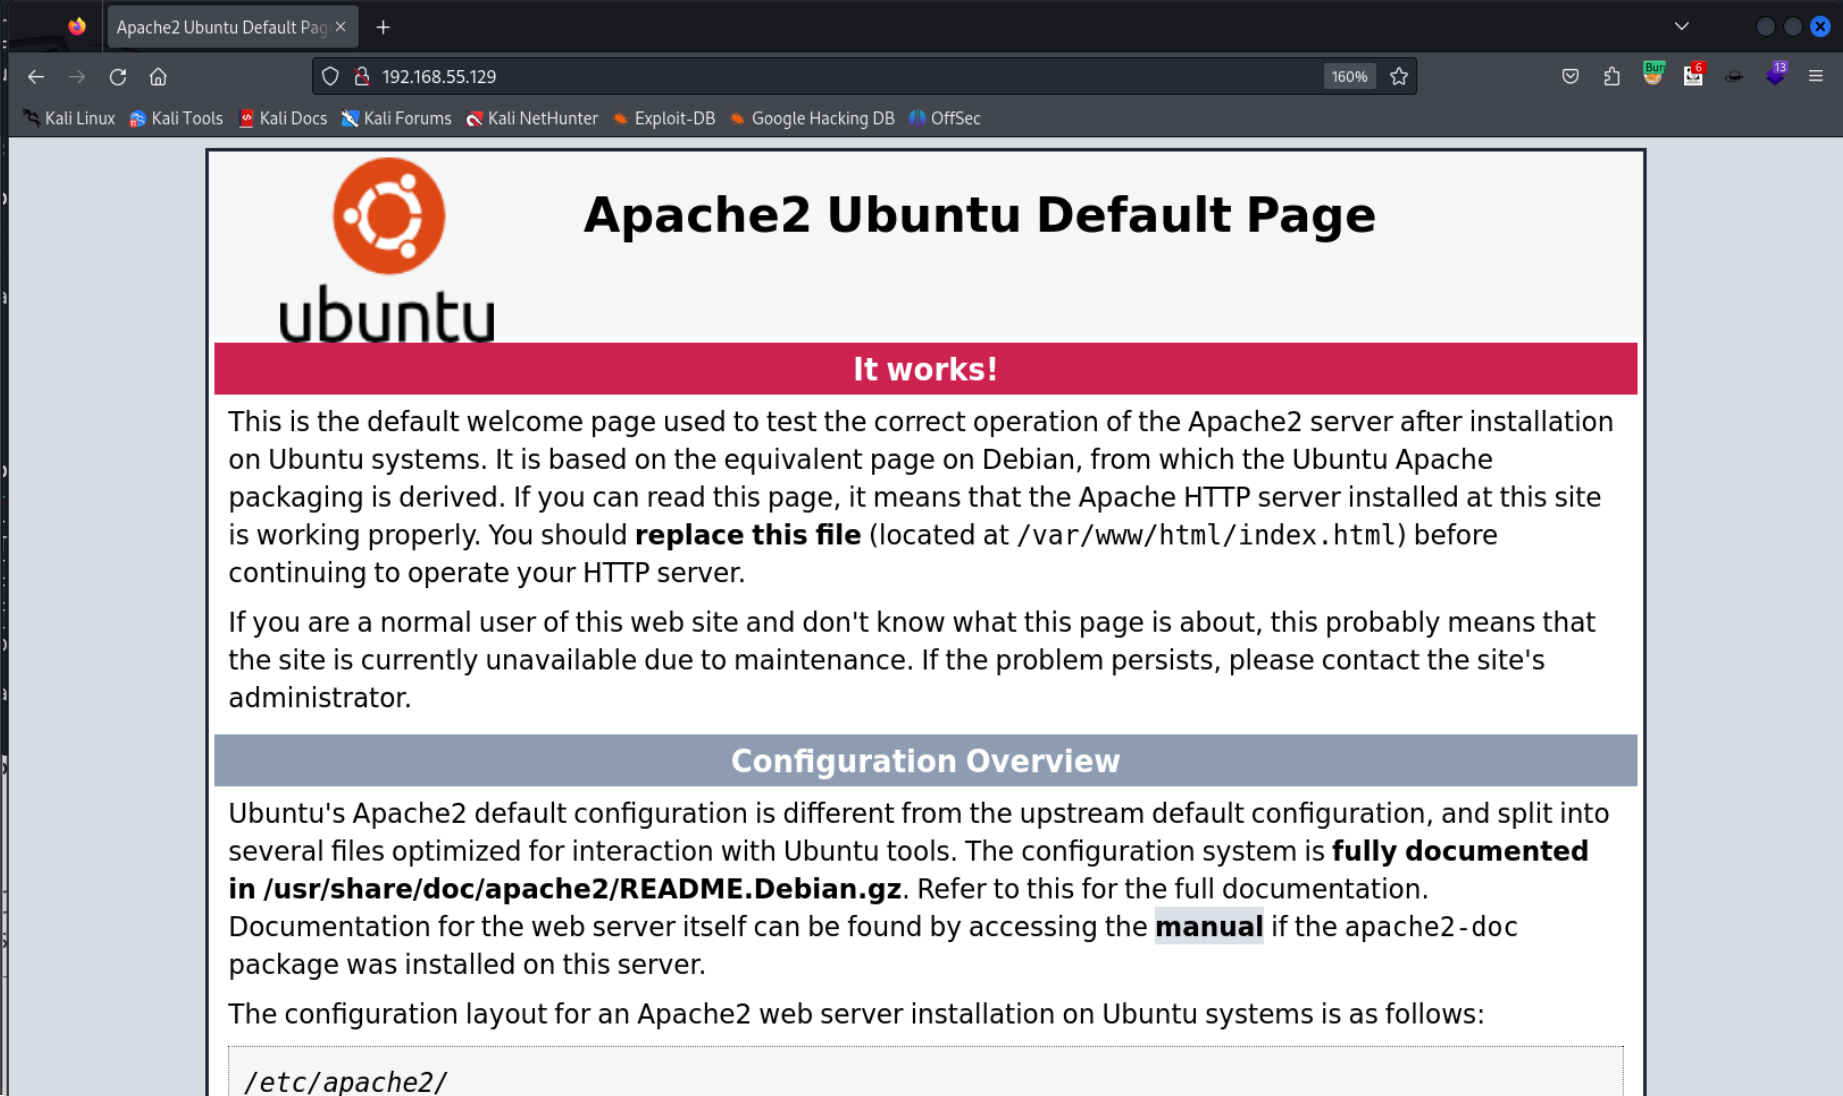Reset zoom using the 160% button

[x=1349, y=76]
